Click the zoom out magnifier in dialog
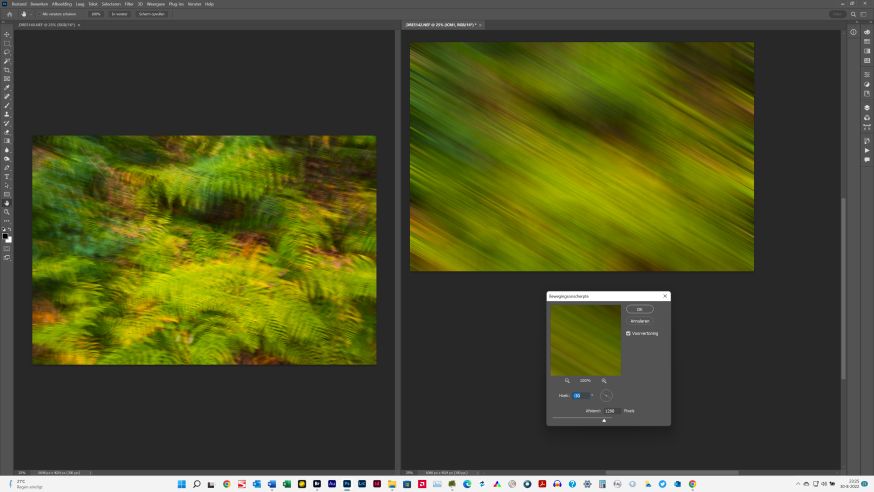Viewport: 874px width, 492px height. 567,380
